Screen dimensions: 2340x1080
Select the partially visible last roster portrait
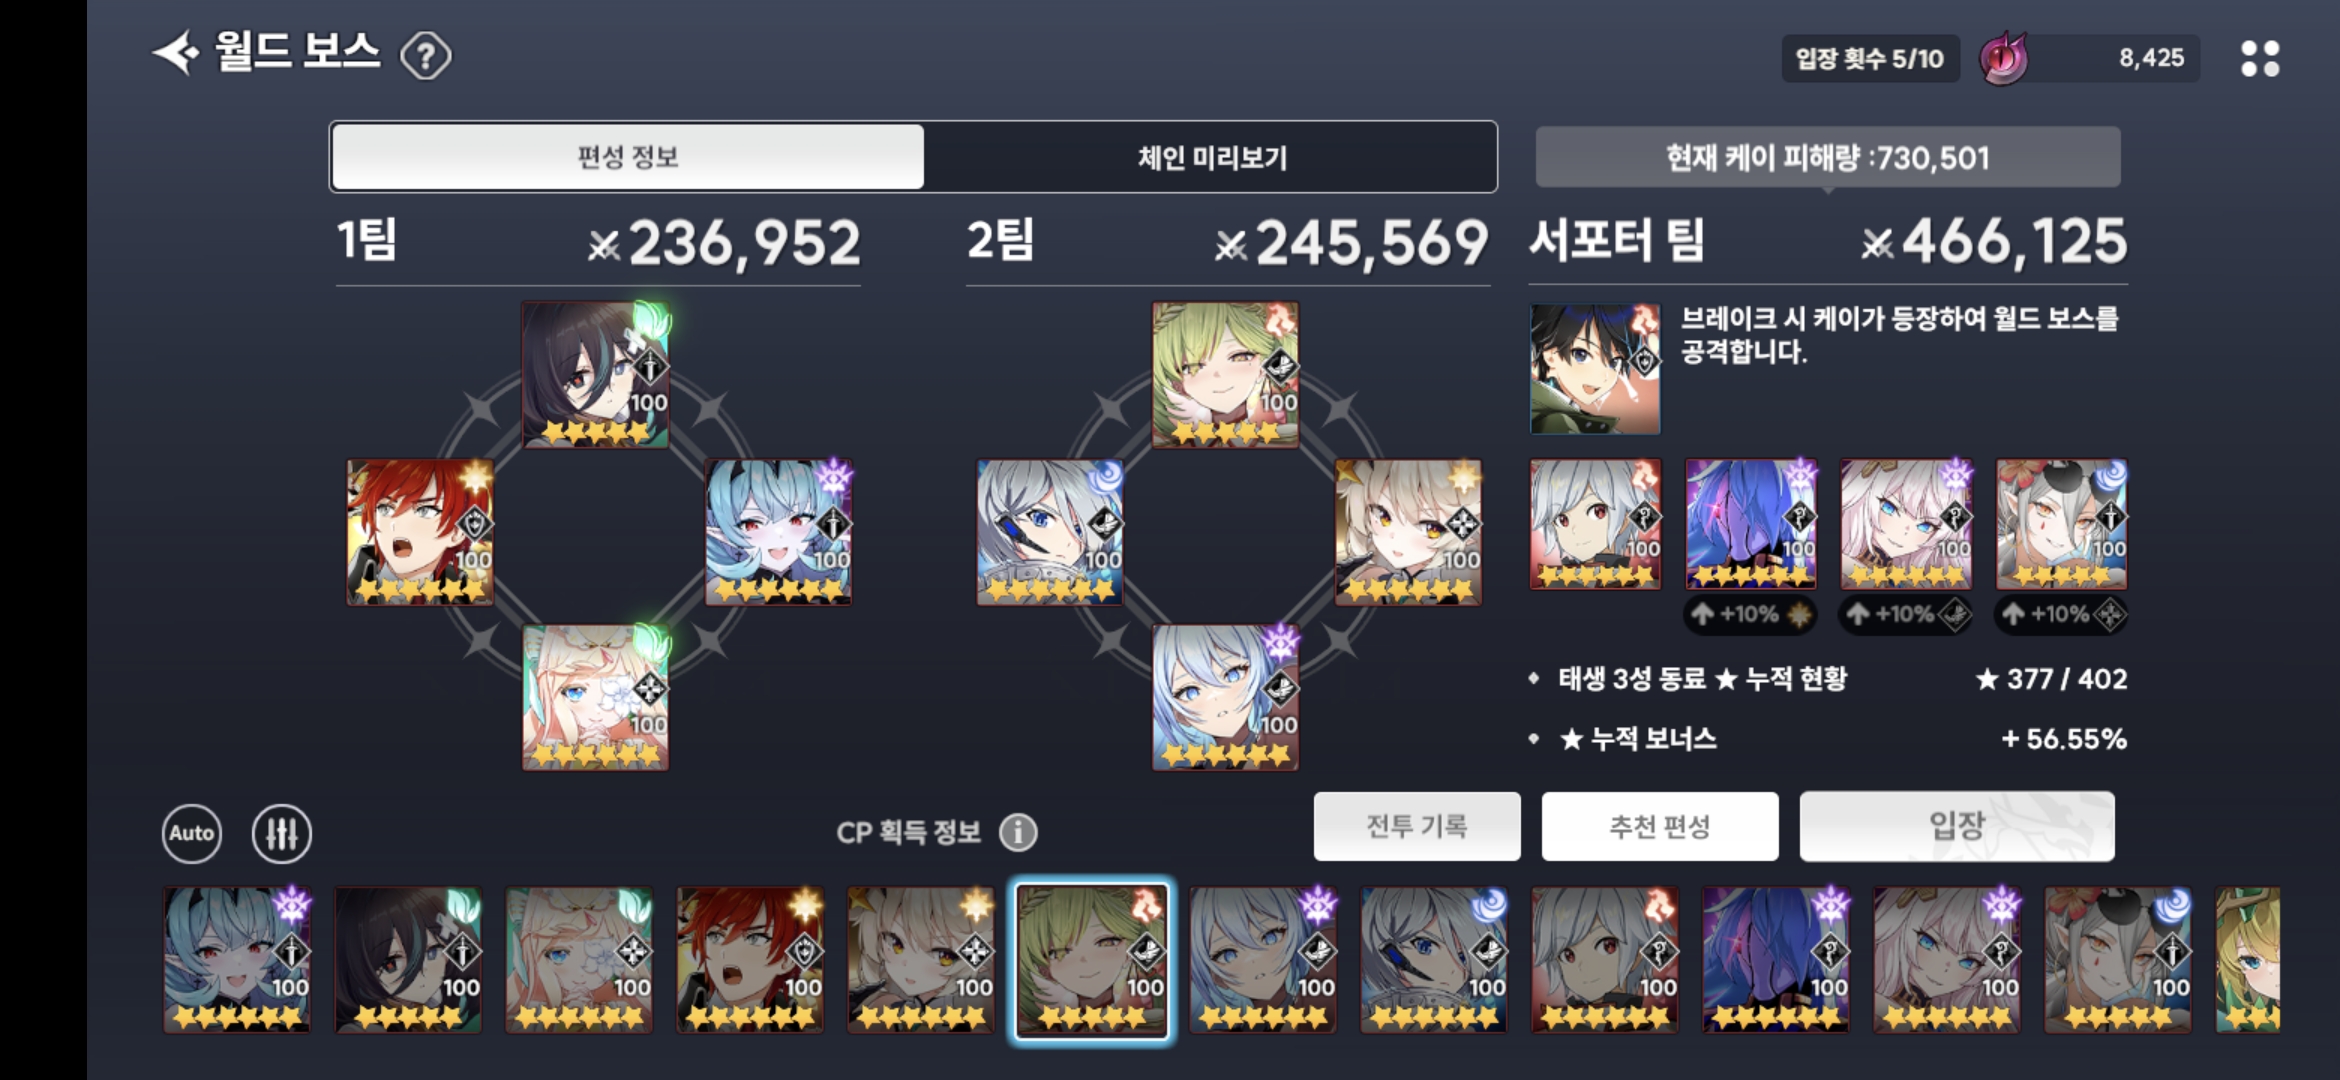tap(2248, 960)
